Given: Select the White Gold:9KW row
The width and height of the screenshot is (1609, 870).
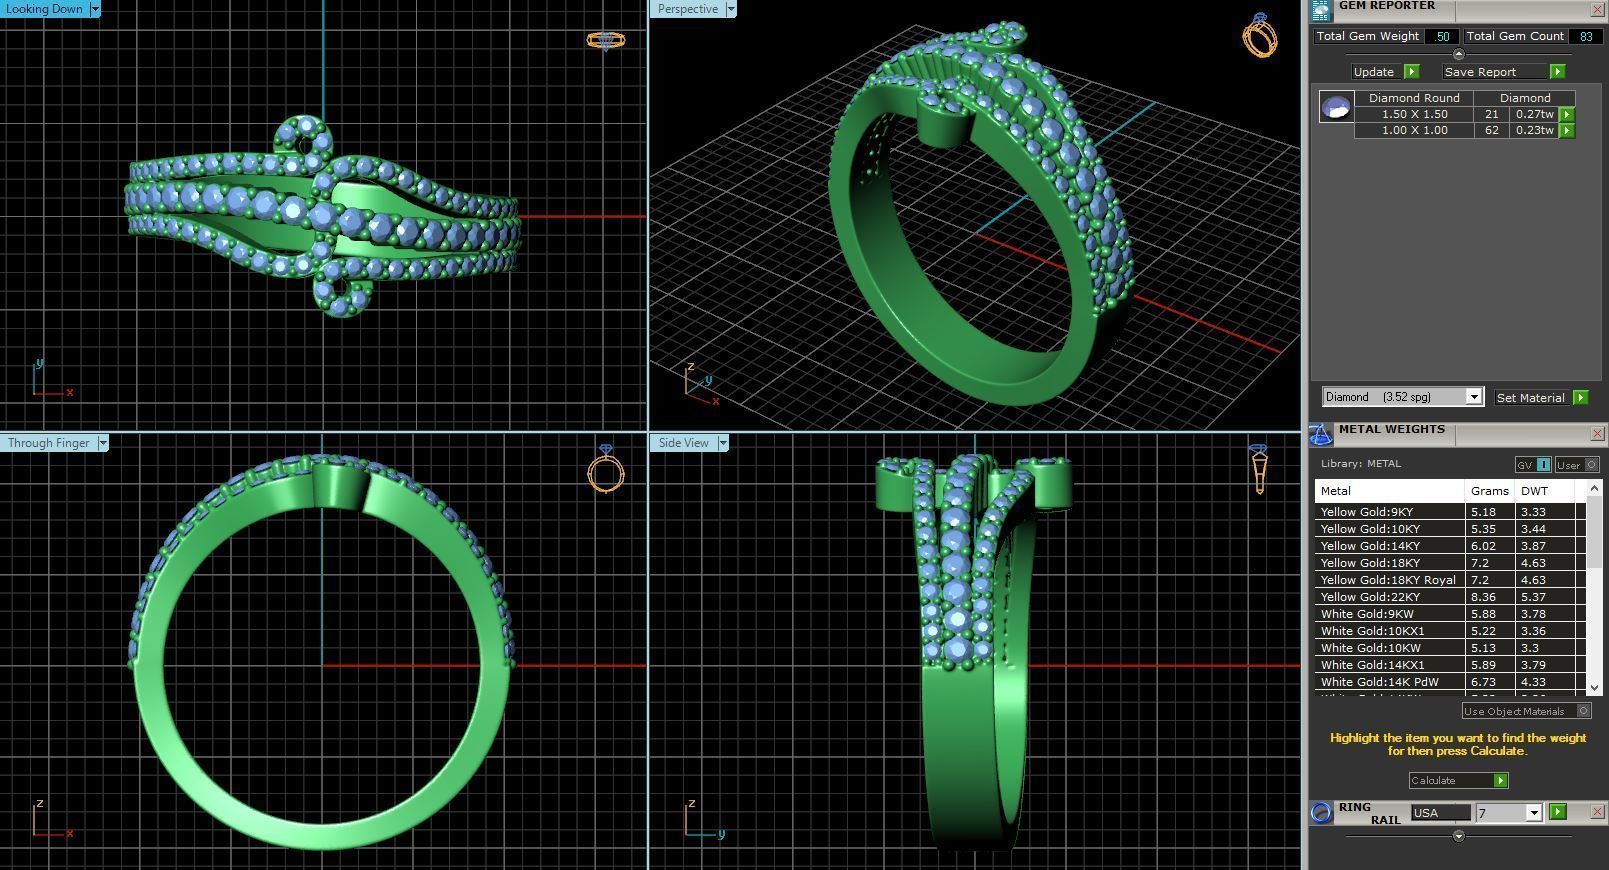Looking at the screenshot, I should pos(1450,614).
